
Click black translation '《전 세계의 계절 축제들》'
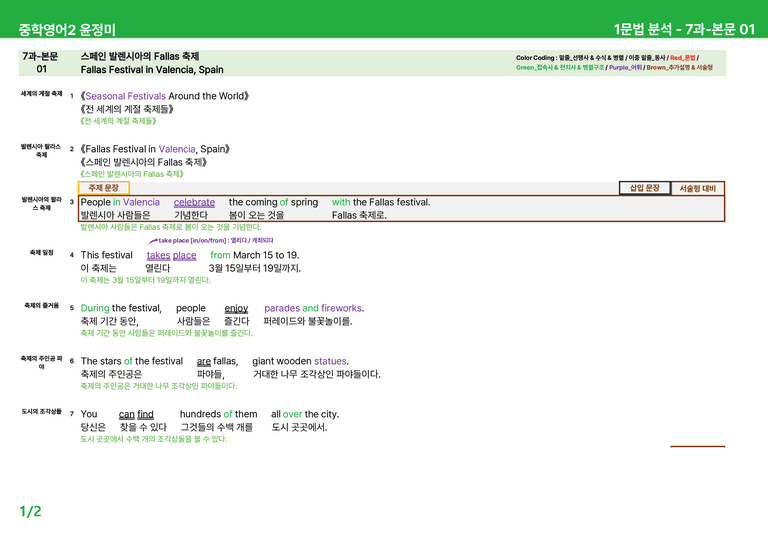tap(127, 109)
